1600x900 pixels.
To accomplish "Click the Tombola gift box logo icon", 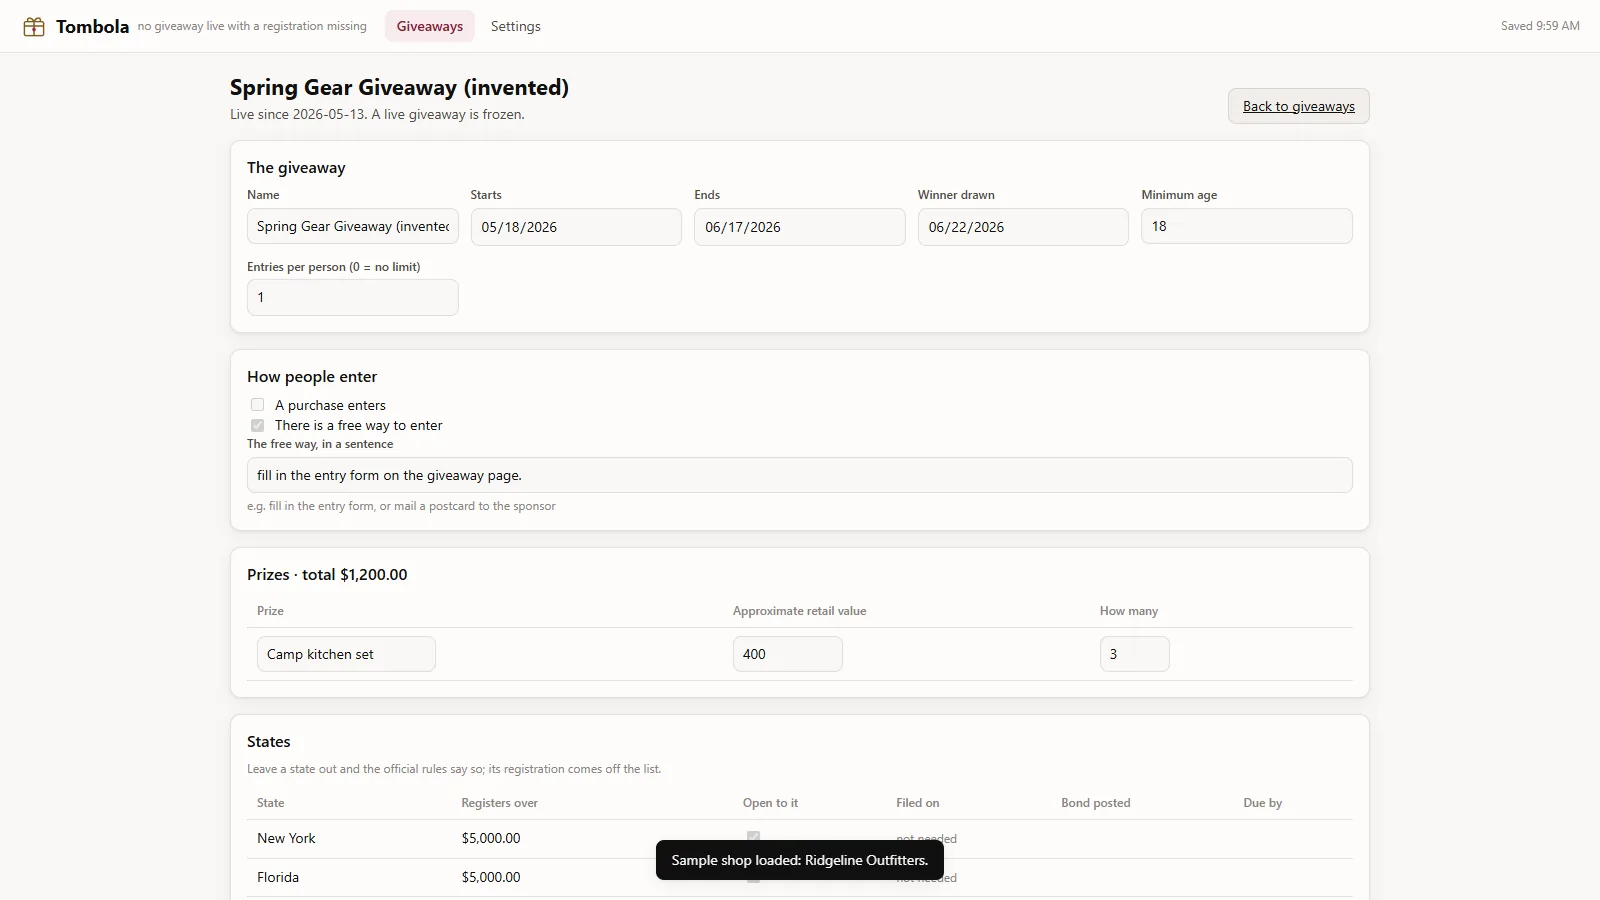I will (34, 27).
